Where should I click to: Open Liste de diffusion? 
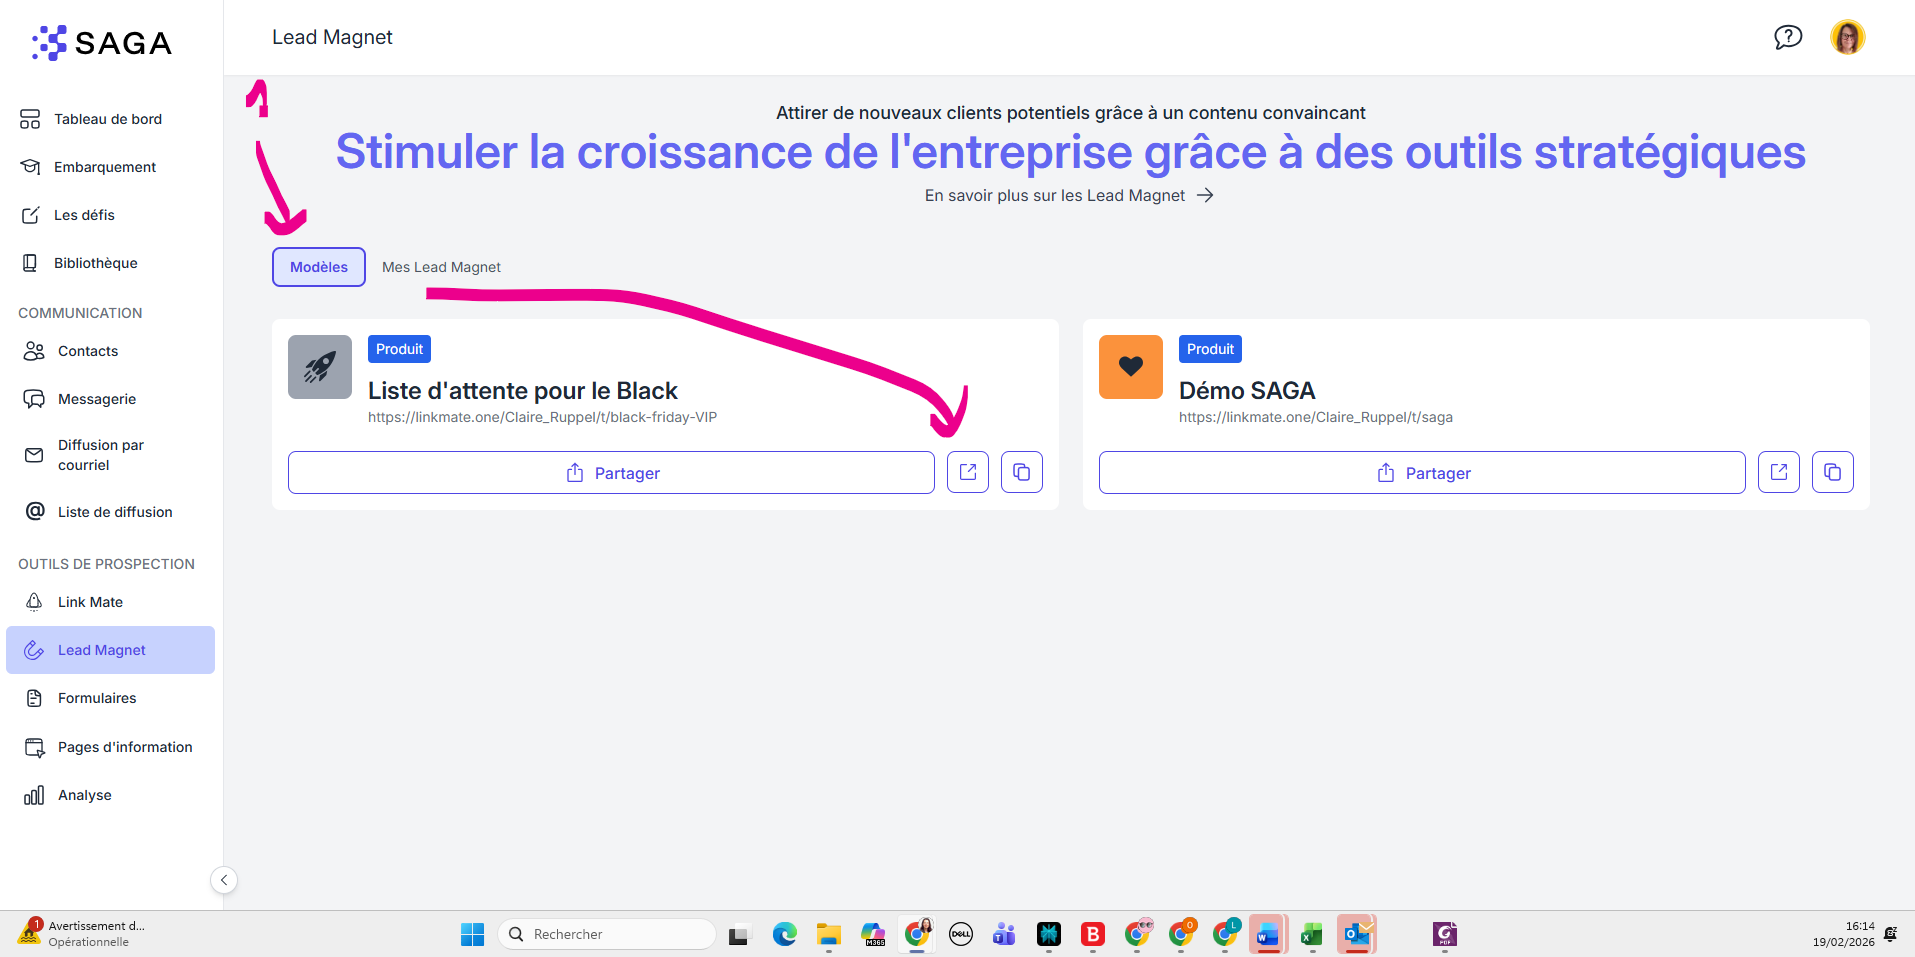click(108, 512)
